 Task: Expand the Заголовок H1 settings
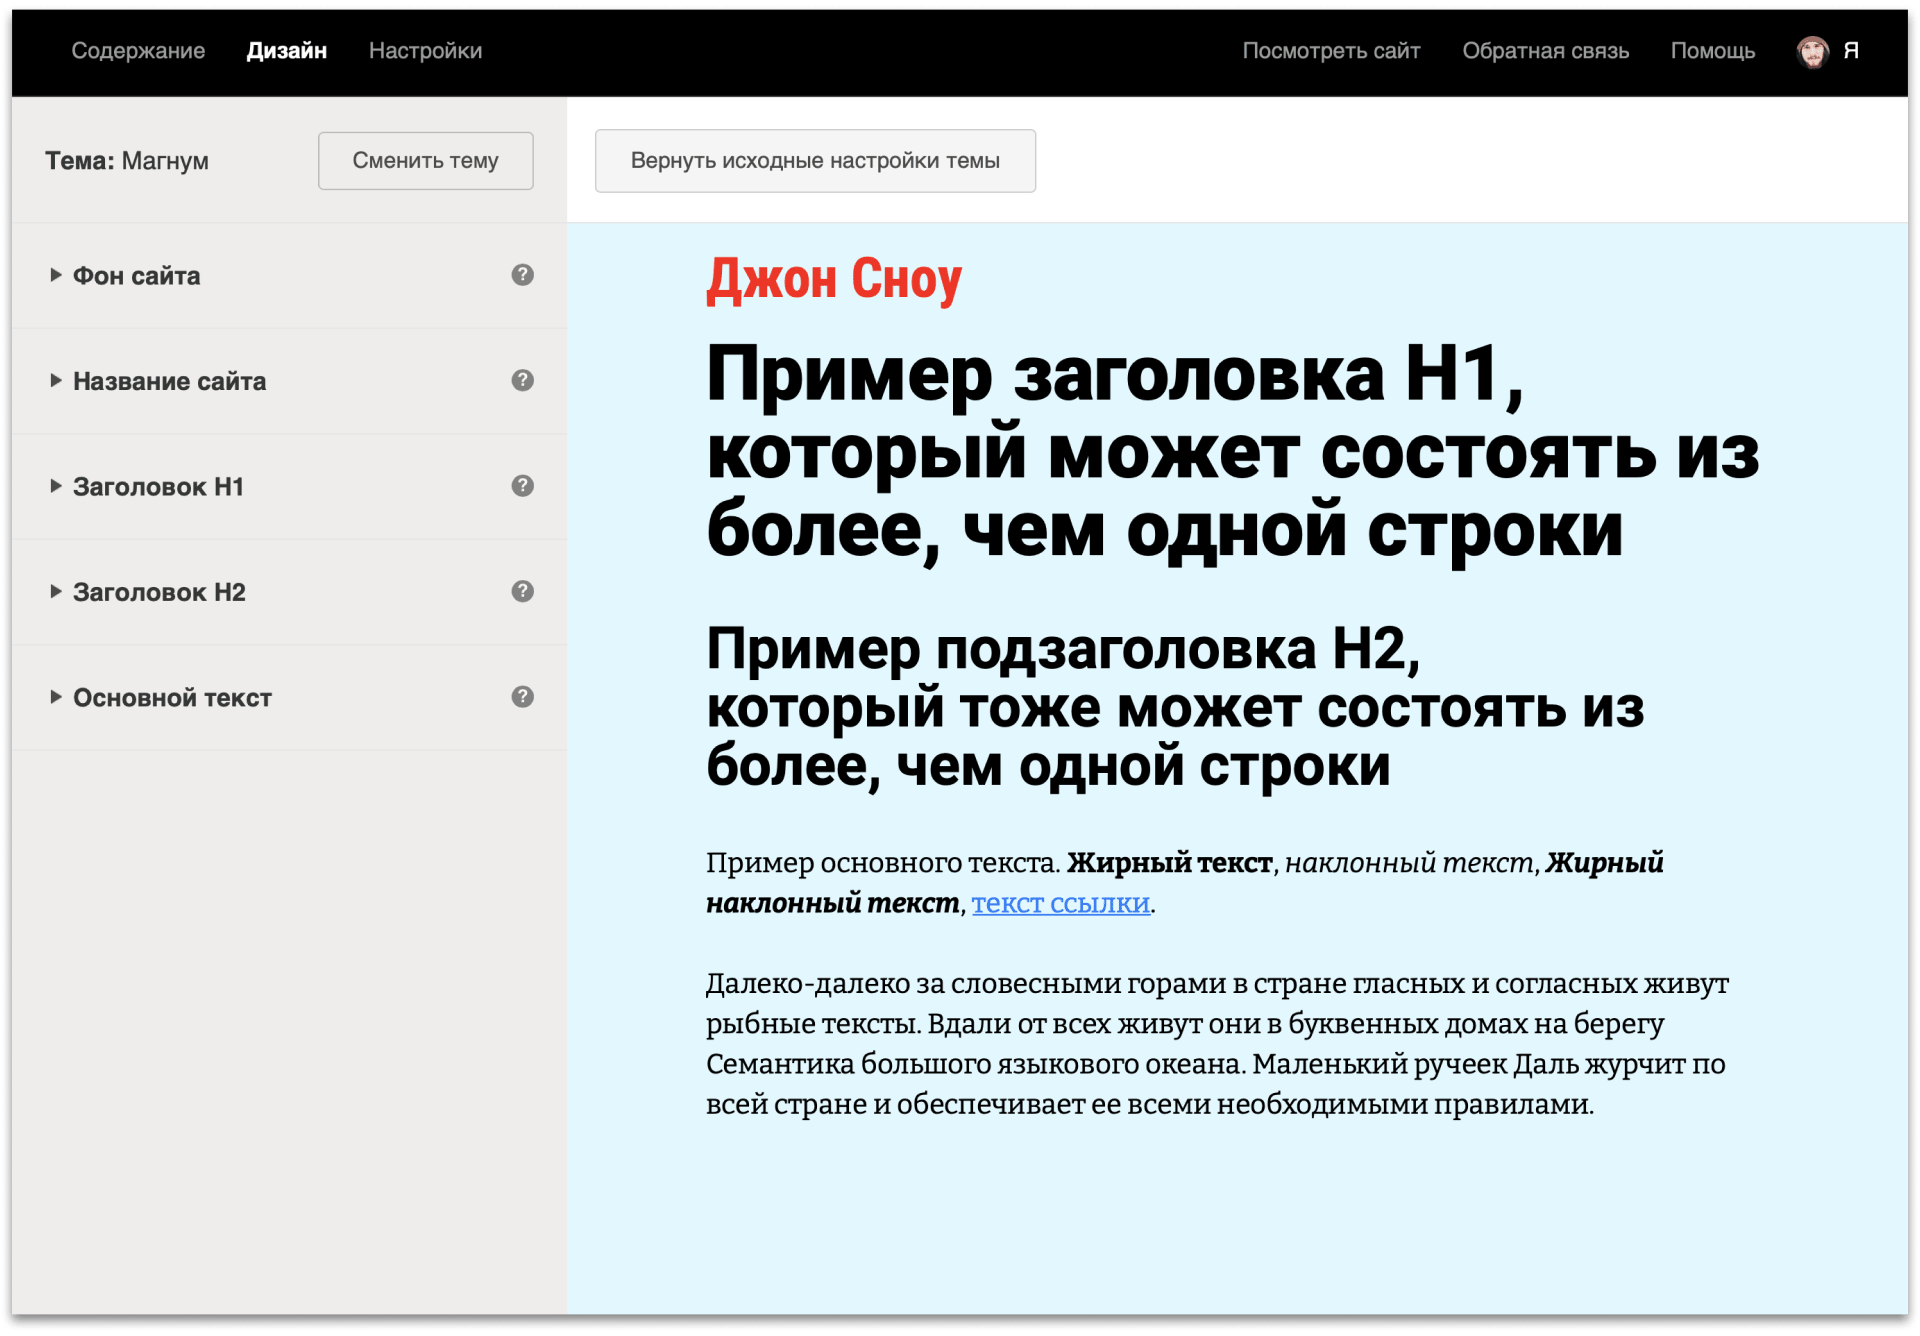(x=56, y=486)
